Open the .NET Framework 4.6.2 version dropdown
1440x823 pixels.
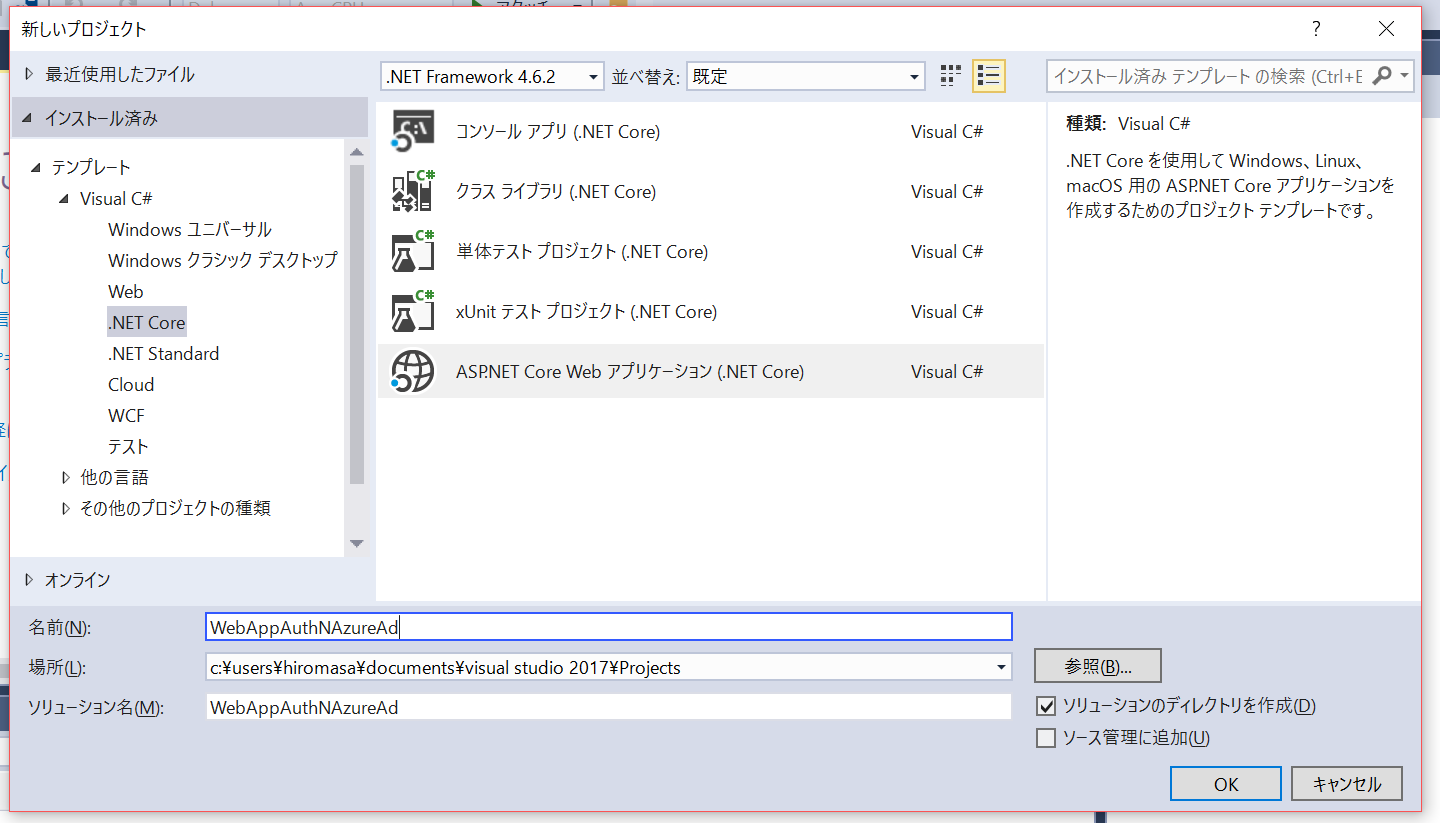(x=592, y=75)
